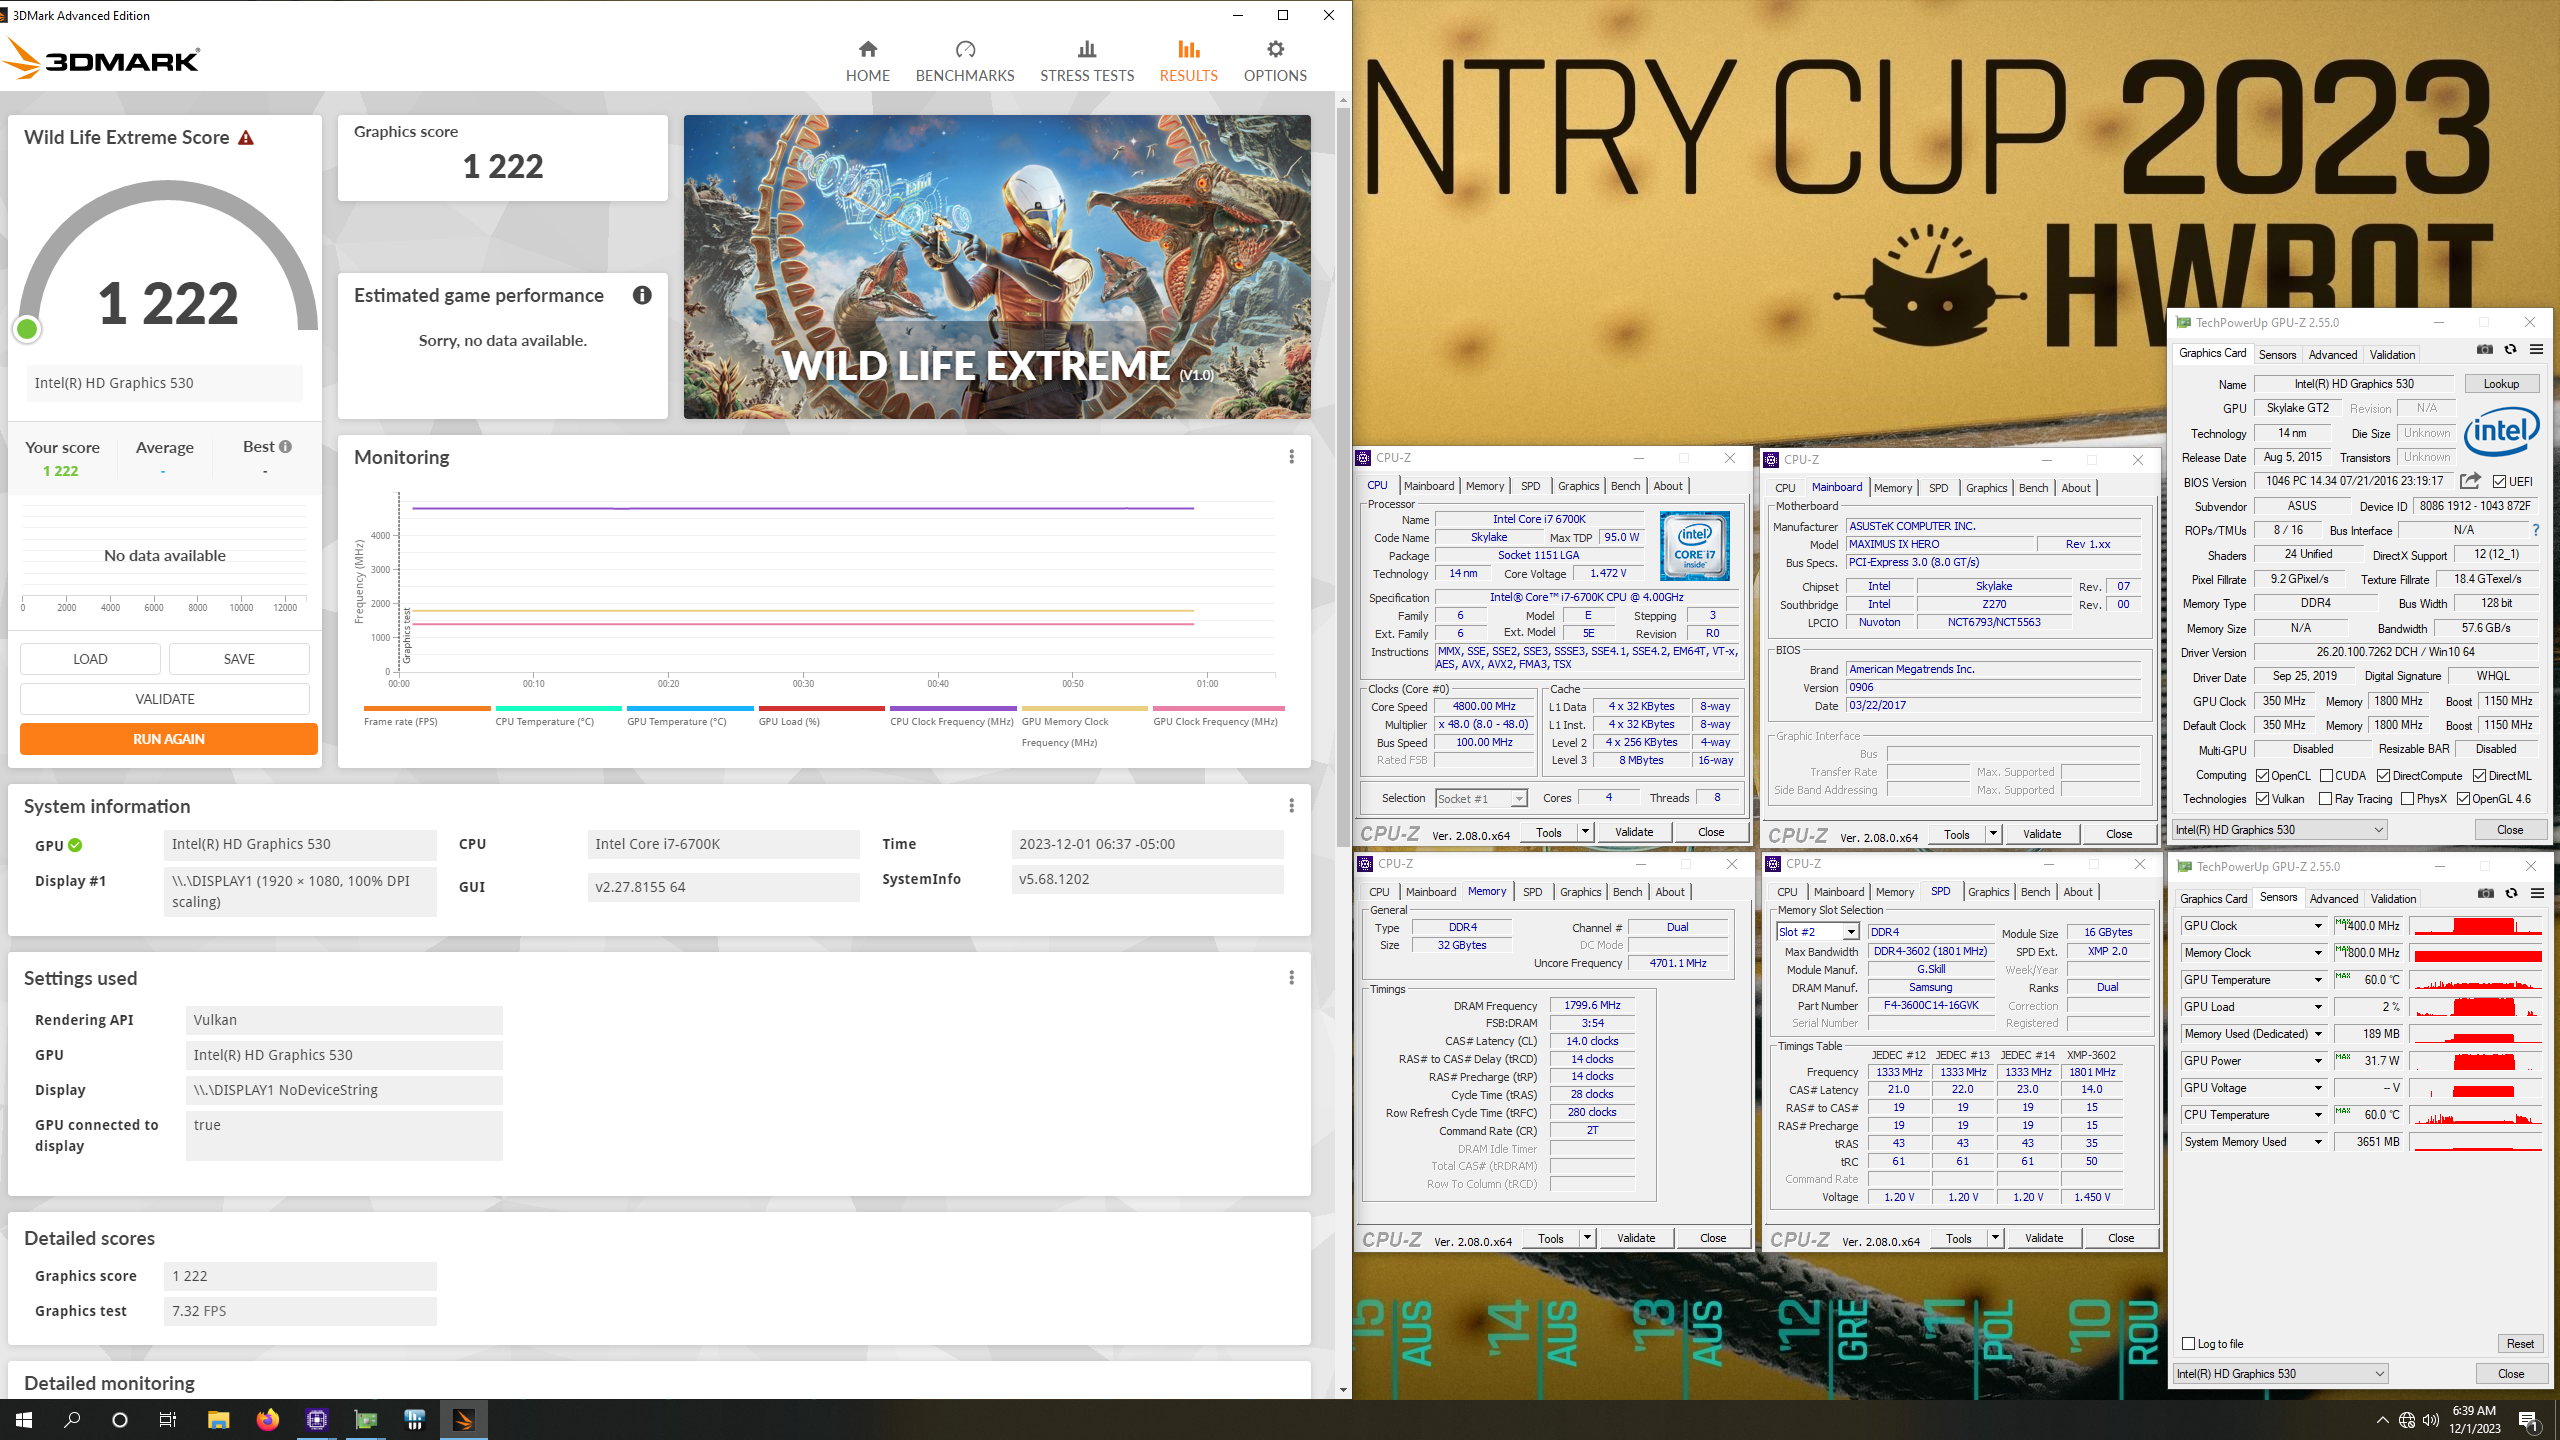Open the Options gear icon
Screen dimensions: 2560x1440
tap(1275, 49)
